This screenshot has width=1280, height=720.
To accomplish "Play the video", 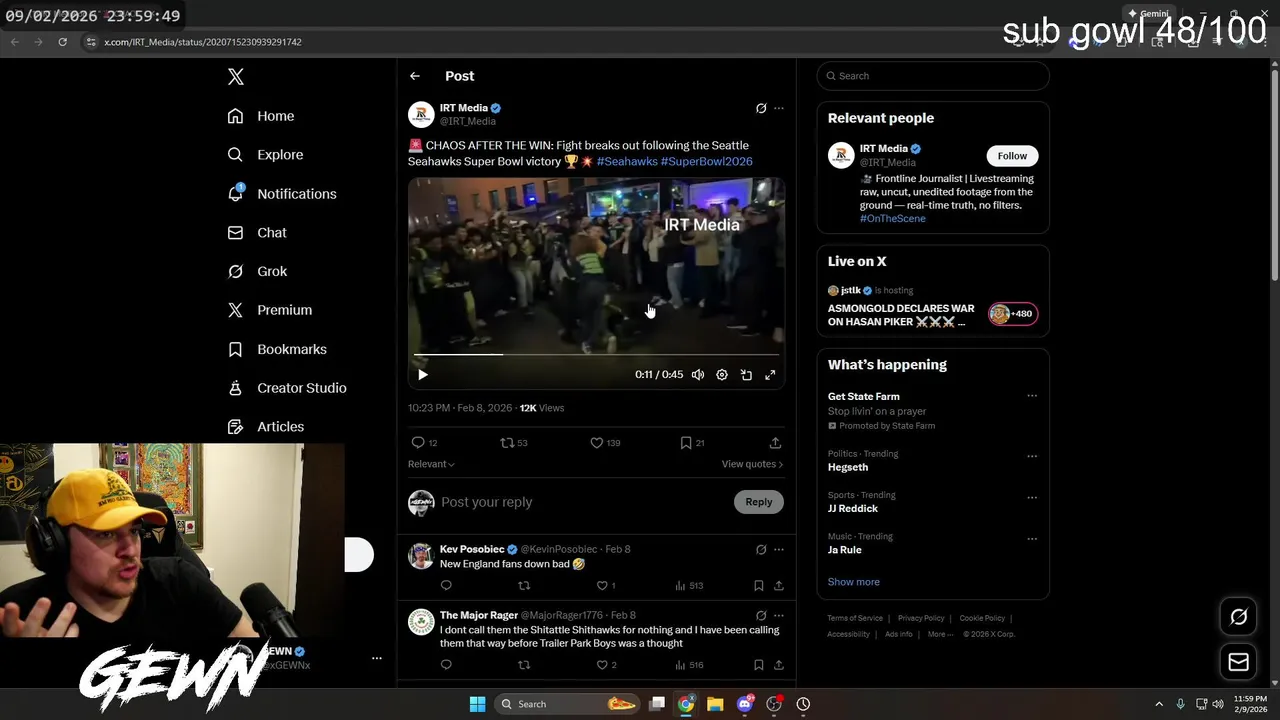I will [423, 375].
